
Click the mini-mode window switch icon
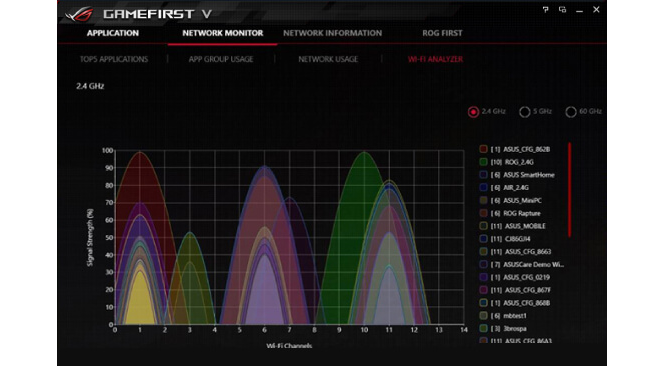[562, 9]
